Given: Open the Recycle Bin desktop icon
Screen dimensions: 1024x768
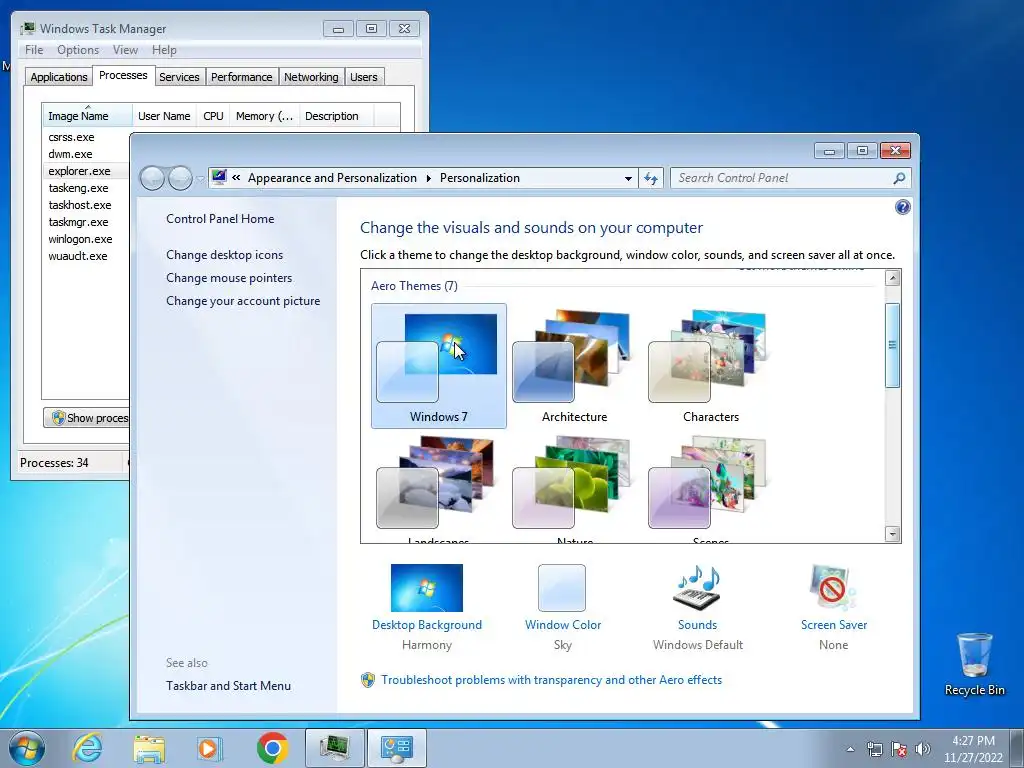Looking at the screenshot, I should click(x=974, y=664).
